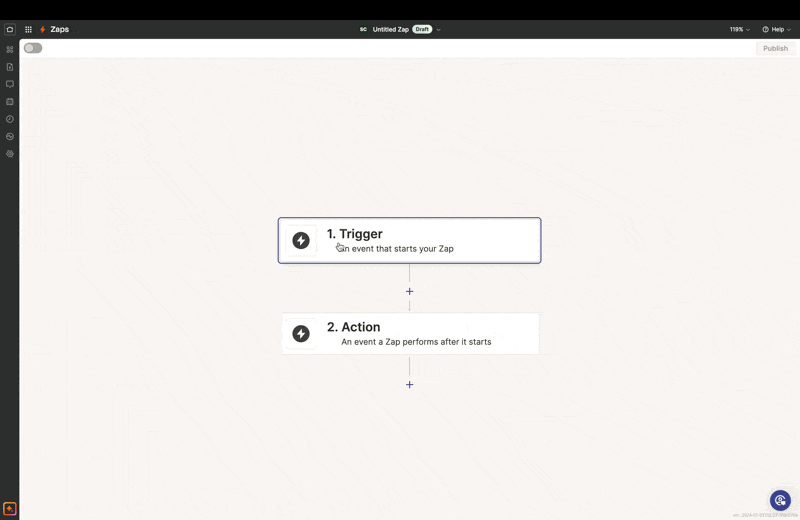Click the SC folder avatar icon
The height and width of the screenshot is (520, 800).
(x=363, y=30)
